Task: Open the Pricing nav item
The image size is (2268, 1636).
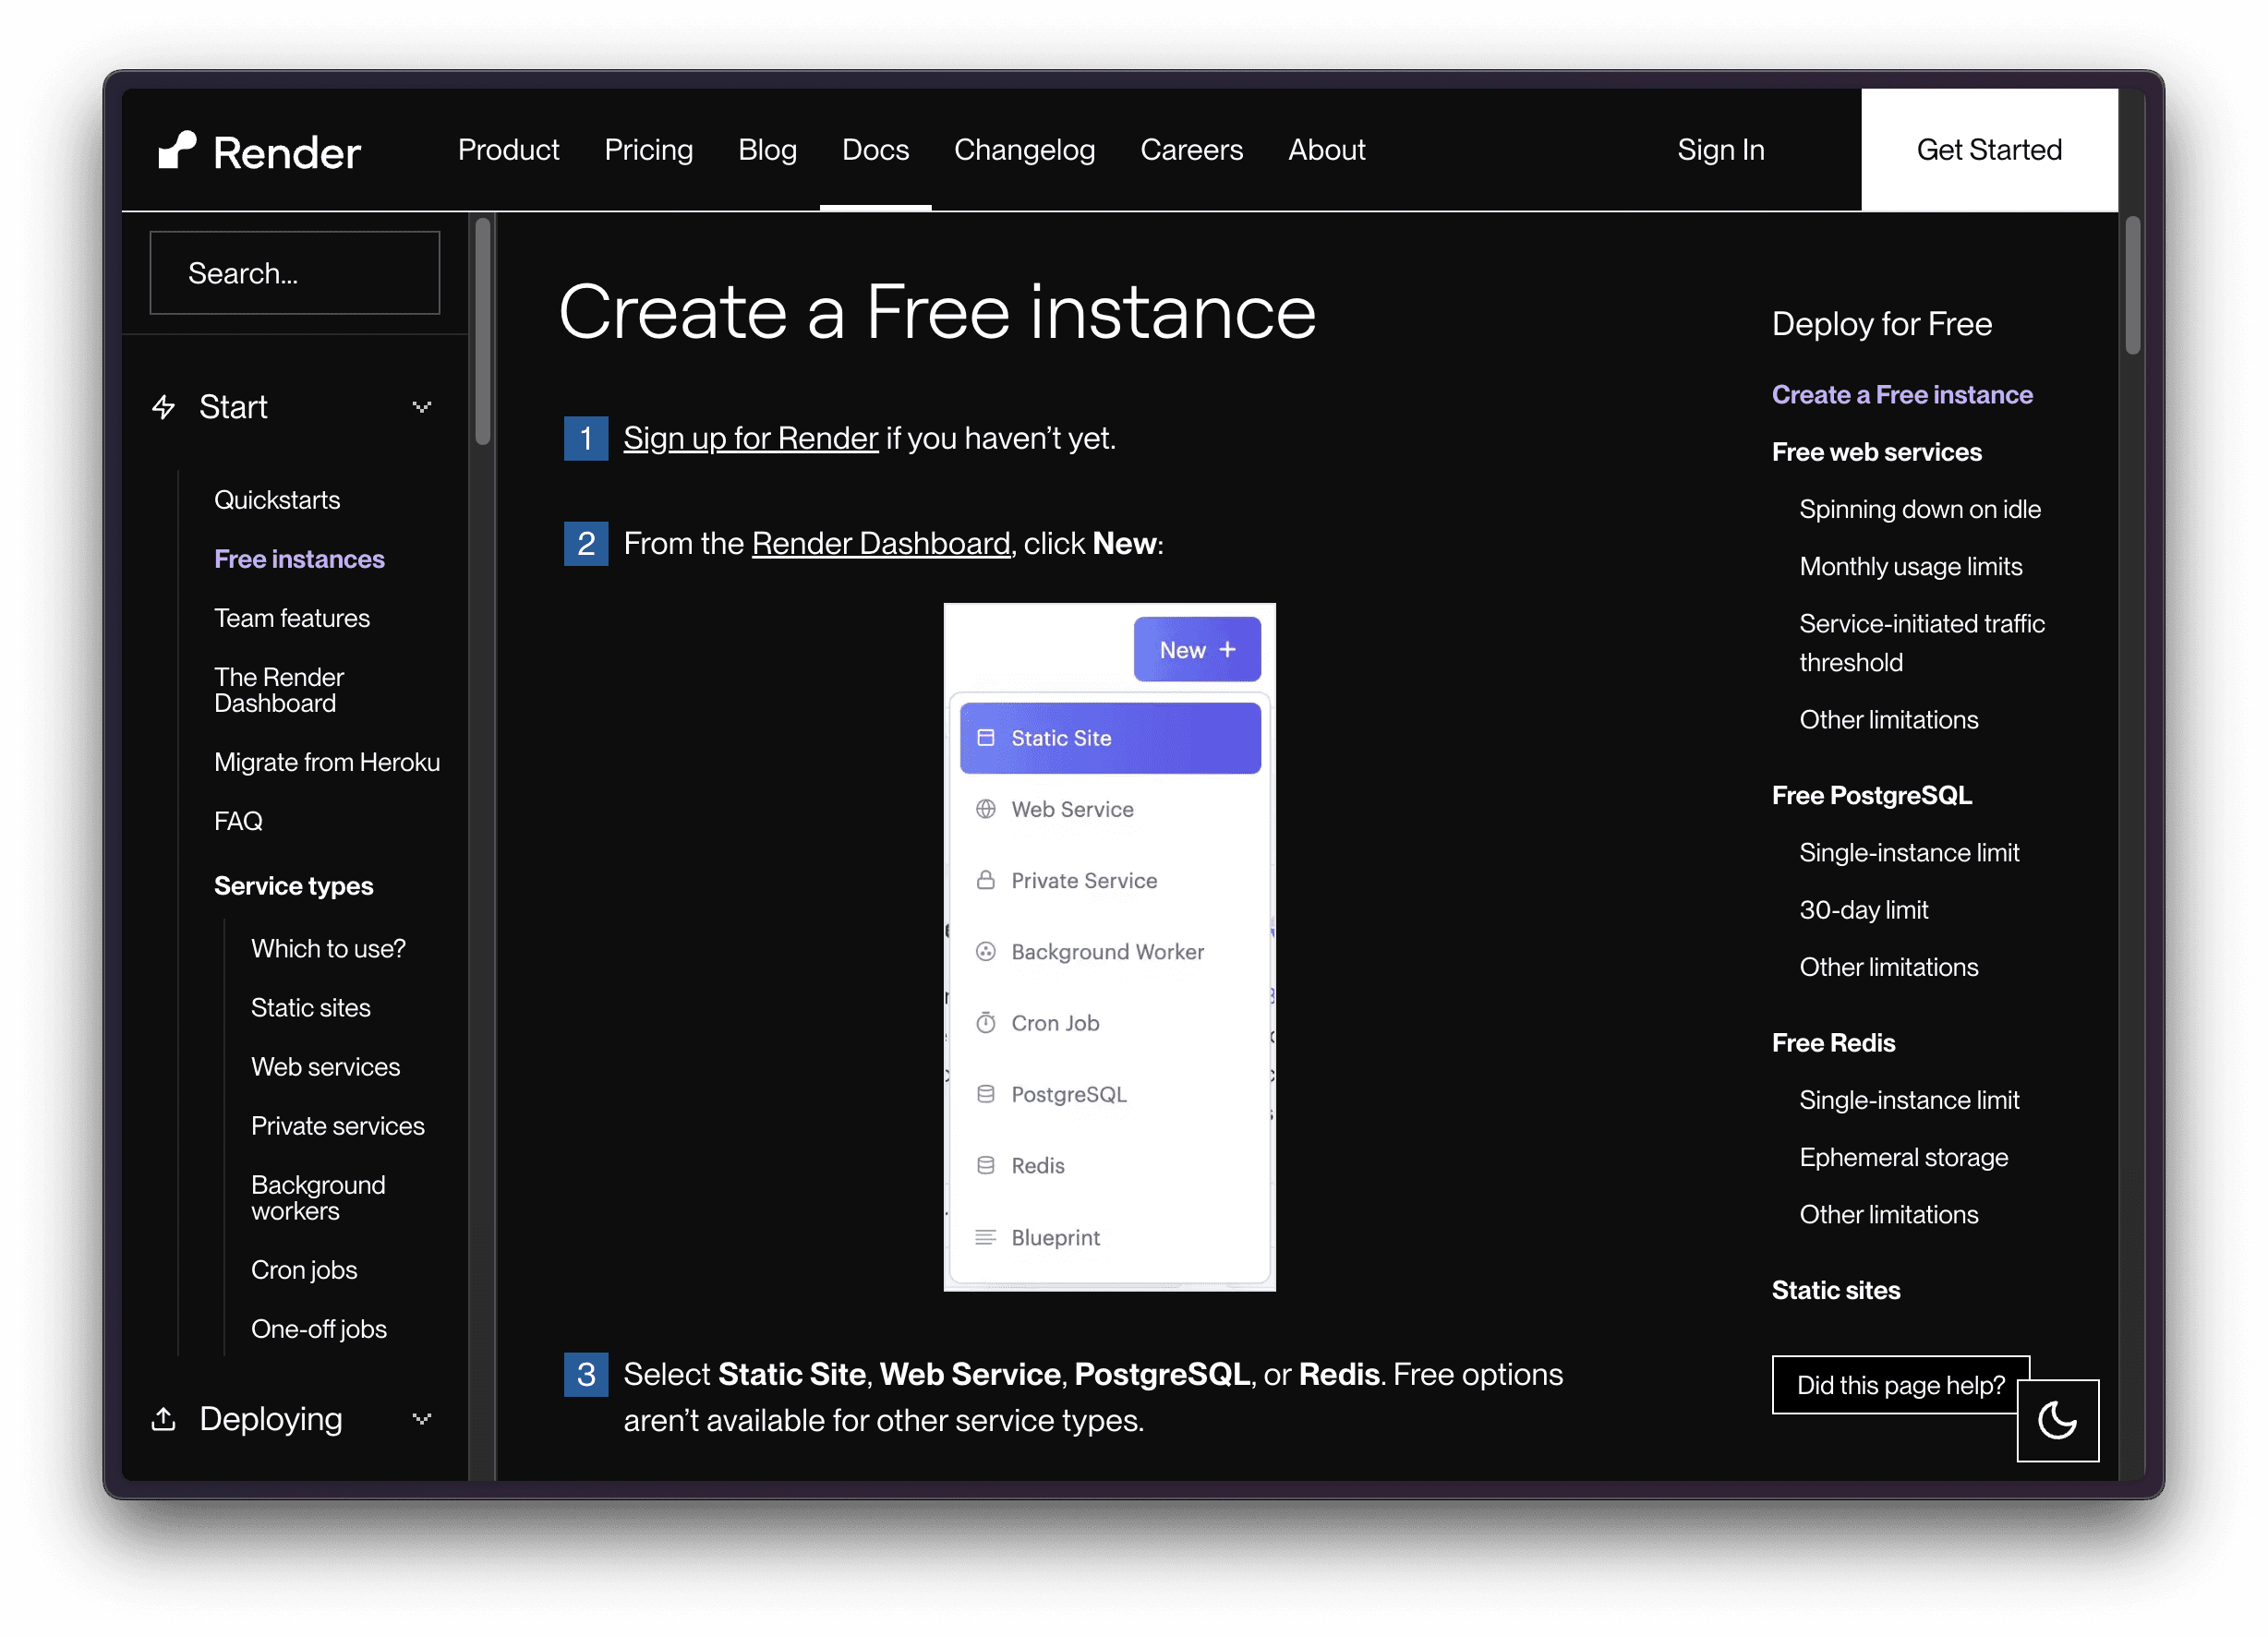Action: pyautogui.click(x=648, y=150)
